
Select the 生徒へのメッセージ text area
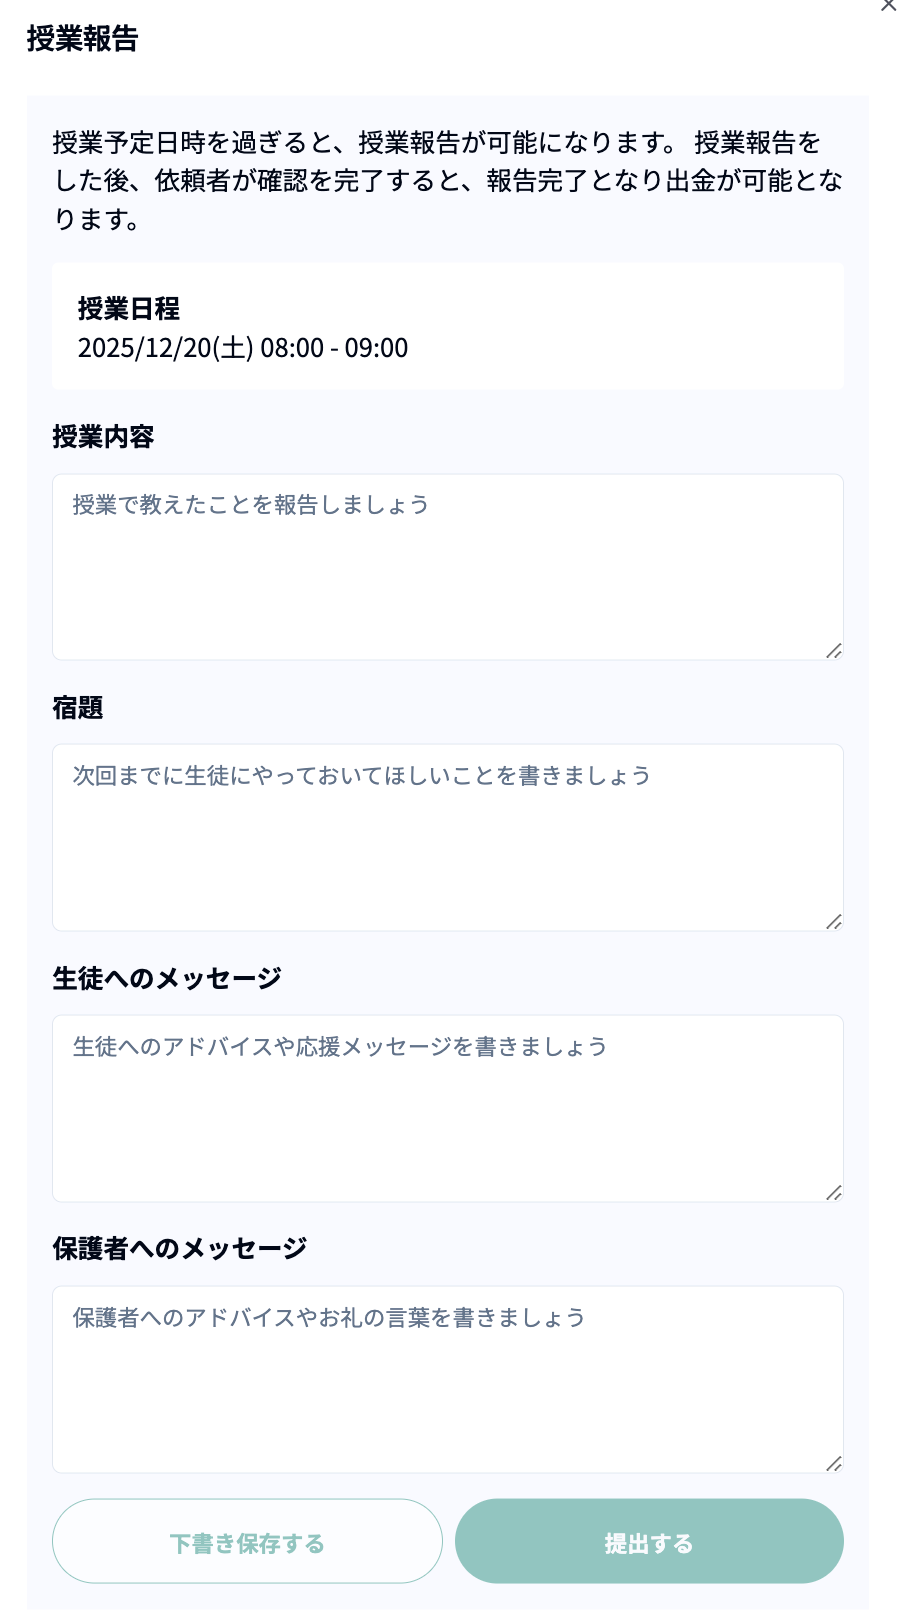coord(447,1108)
